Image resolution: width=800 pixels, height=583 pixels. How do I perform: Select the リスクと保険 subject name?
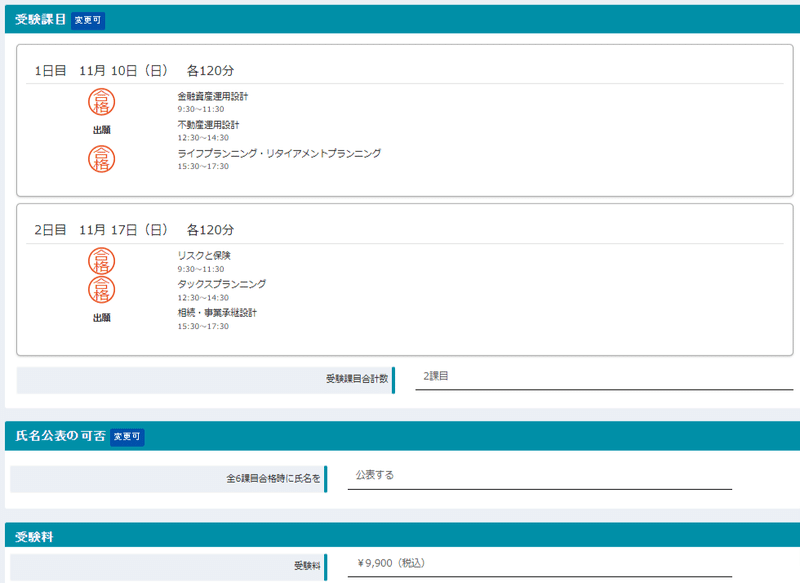203,255
